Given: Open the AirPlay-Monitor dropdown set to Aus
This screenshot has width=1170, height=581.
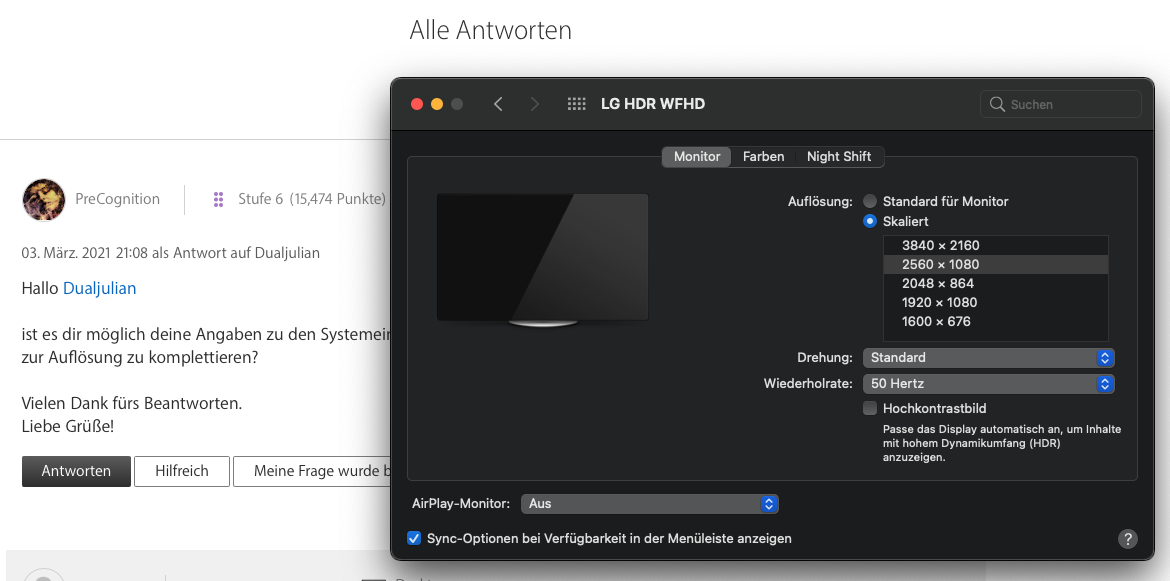Looking at the screenshot, I should coord(649,503).
